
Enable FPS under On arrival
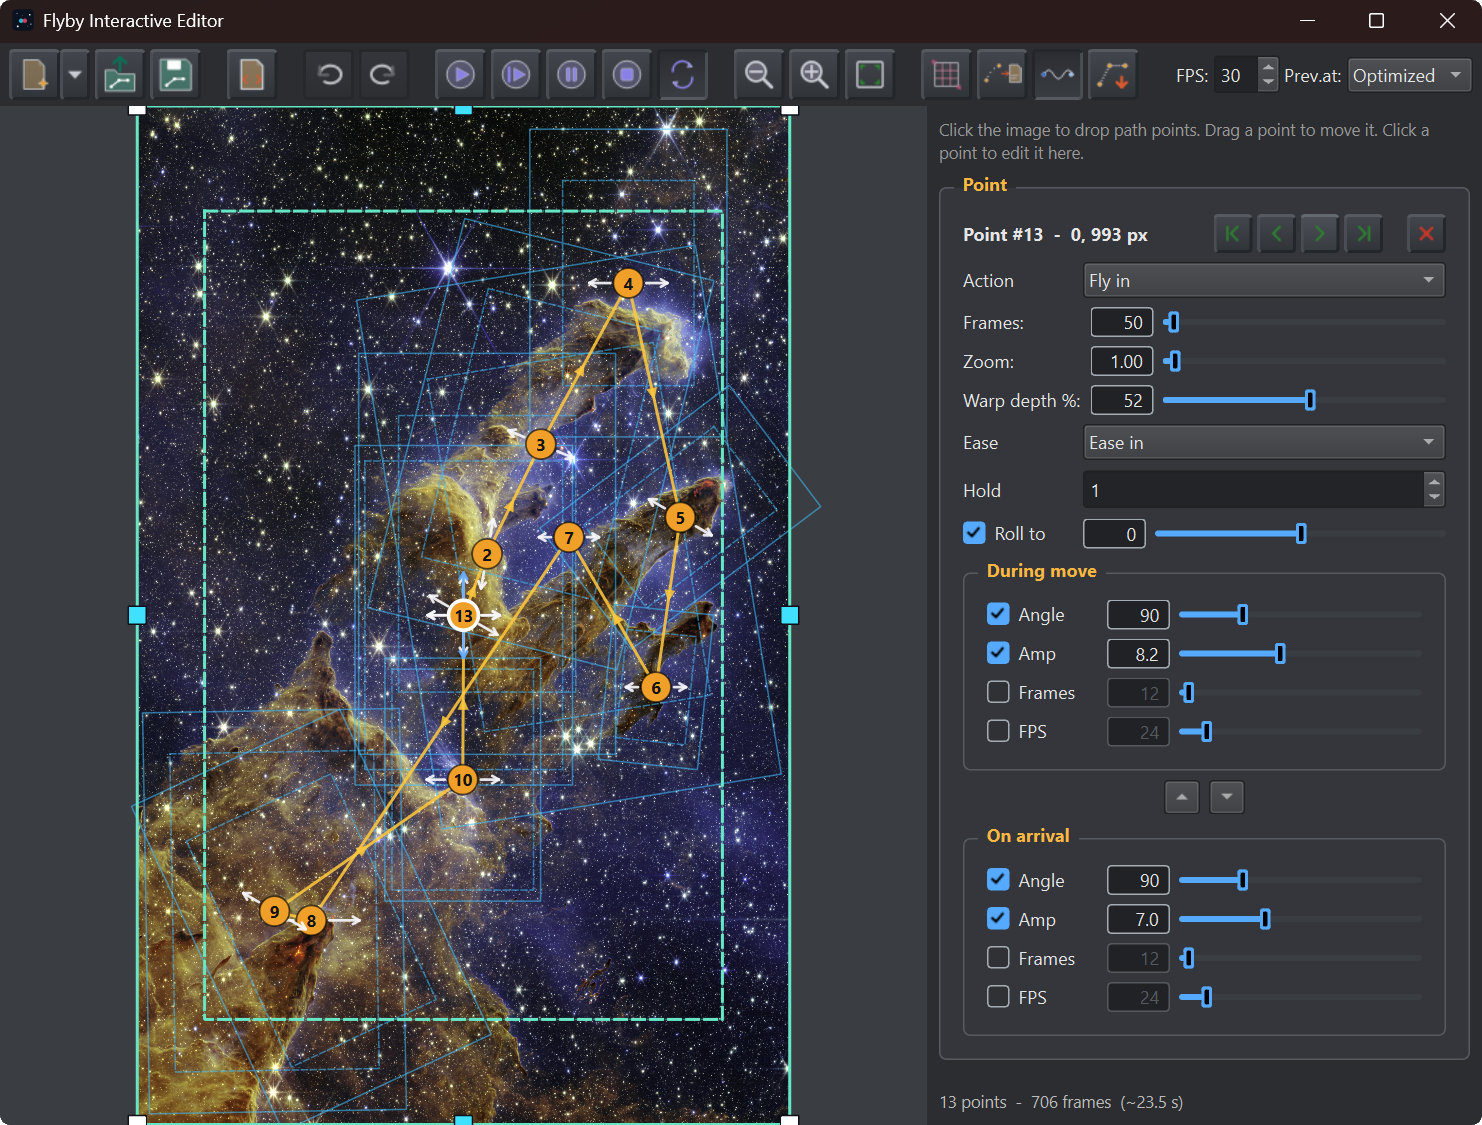998,997
